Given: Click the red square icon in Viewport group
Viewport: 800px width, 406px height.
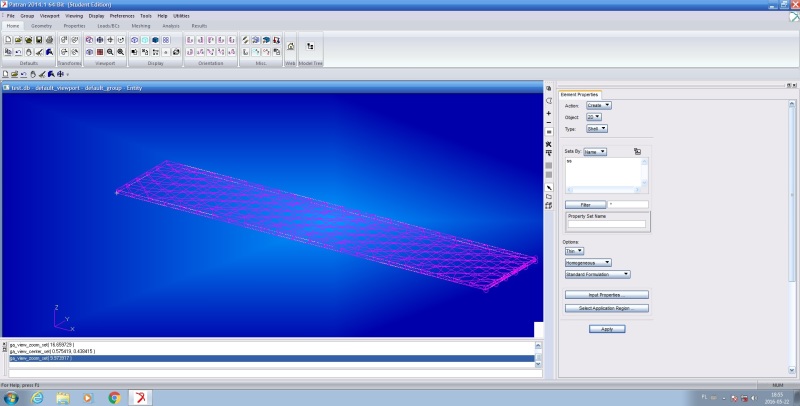Looking at the screenshot, I should 100,52.
